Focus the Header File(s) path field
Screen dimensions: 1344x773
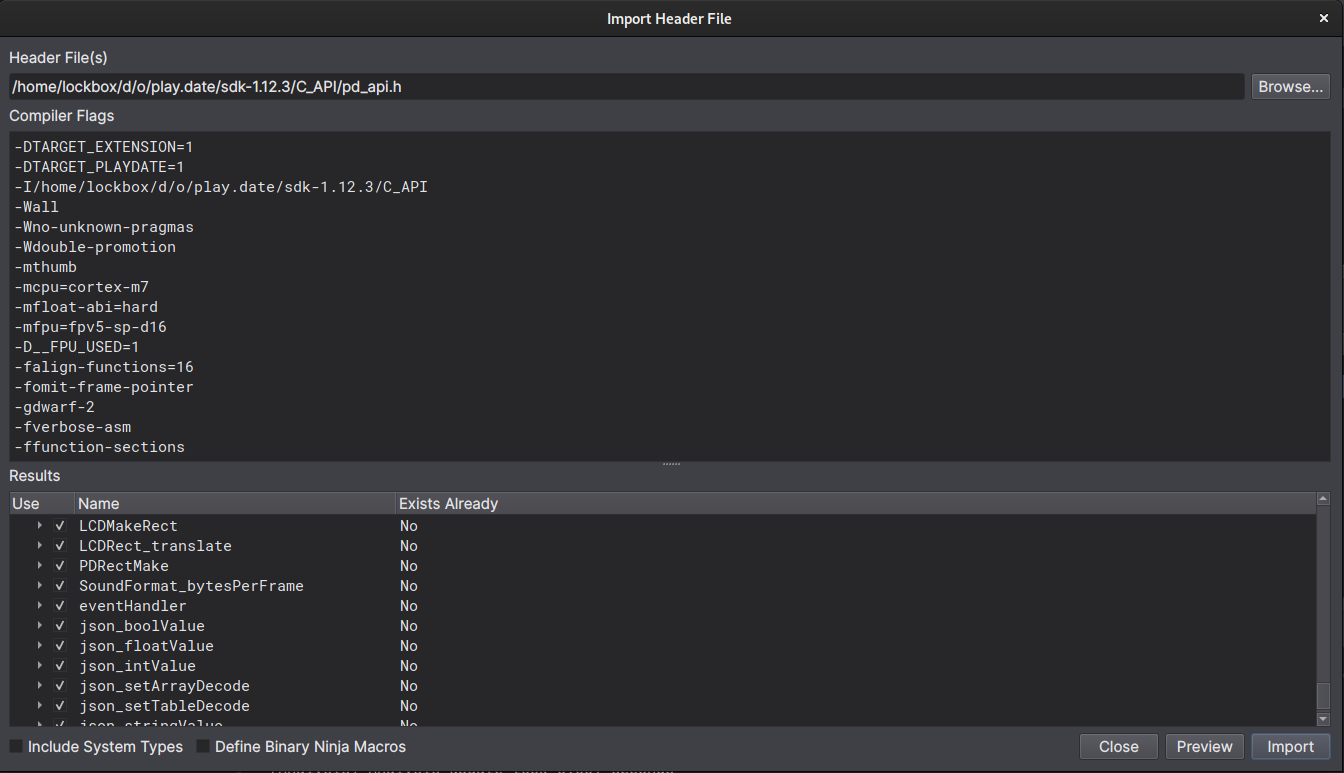point(627,87)
